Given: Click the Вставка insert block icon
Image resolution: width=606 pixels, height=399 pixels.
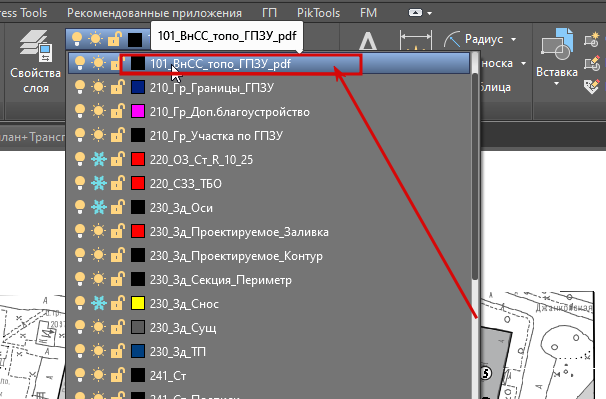Looking at the screenshot, I should [x=557, y=44].
